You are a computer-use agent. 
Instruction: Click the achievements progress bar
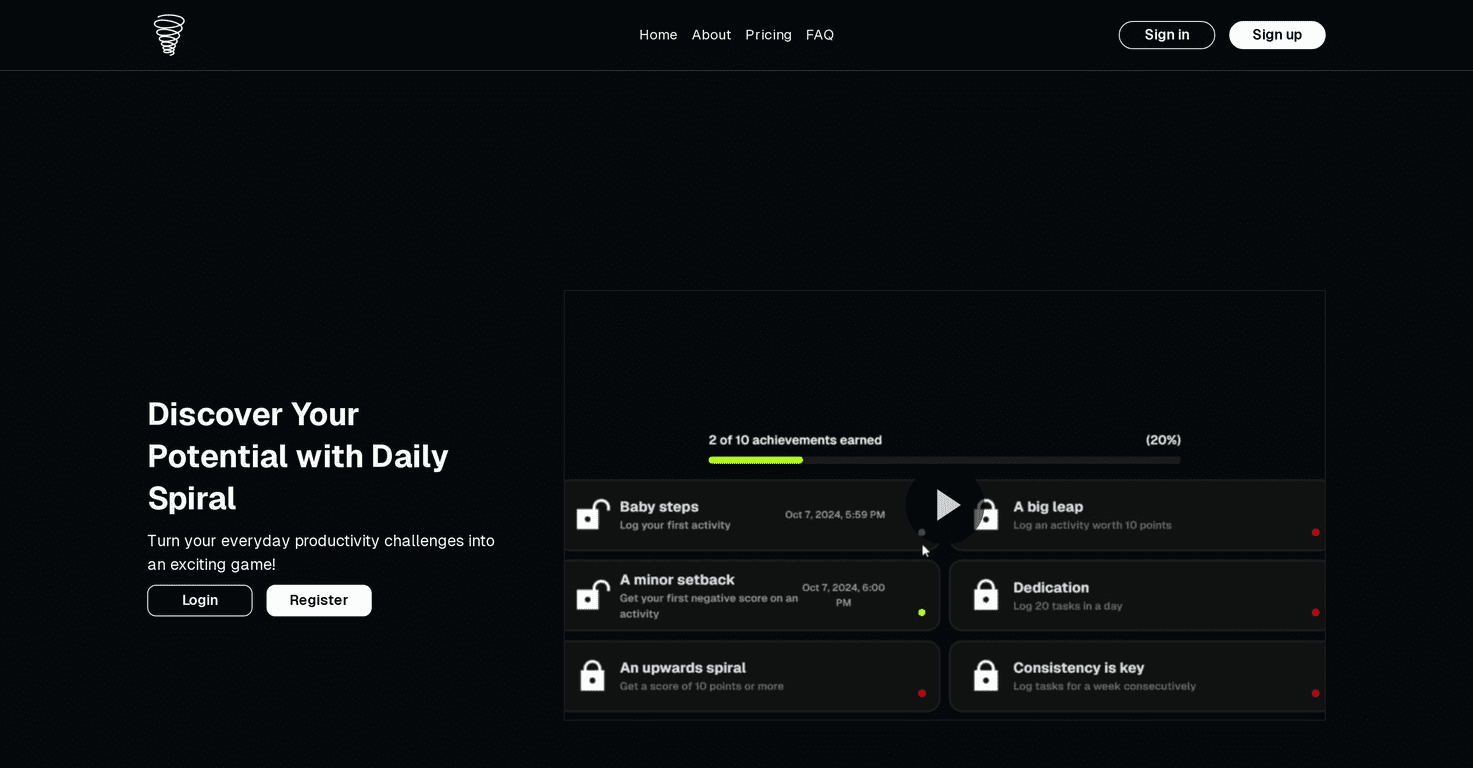[x=944, y=460]
